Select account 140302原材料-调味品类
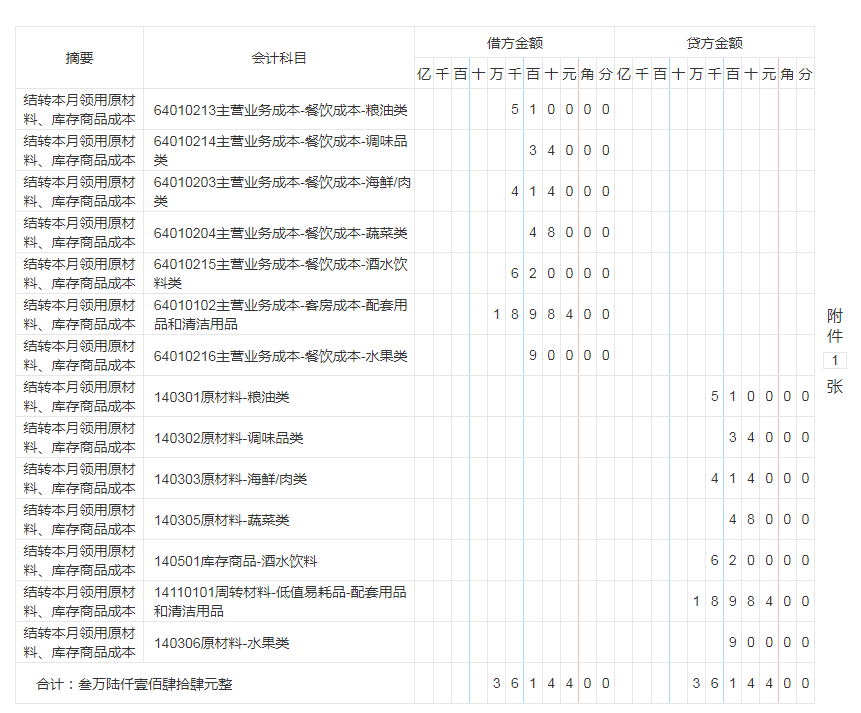 click(229, 438)
